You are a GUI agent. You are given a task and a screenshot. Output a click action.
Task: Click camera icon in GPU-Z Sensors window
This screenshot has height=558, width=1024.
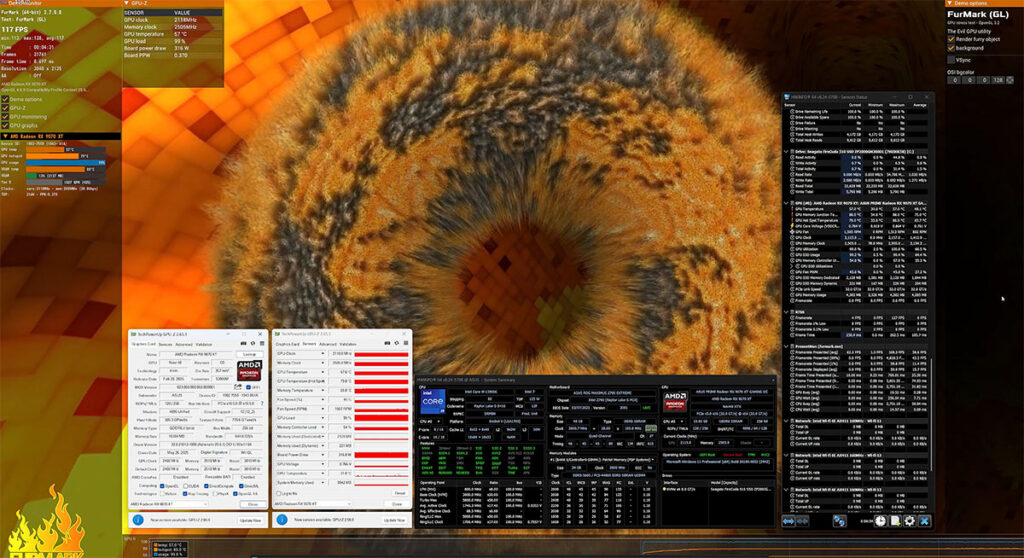click(x=387, y=343)
